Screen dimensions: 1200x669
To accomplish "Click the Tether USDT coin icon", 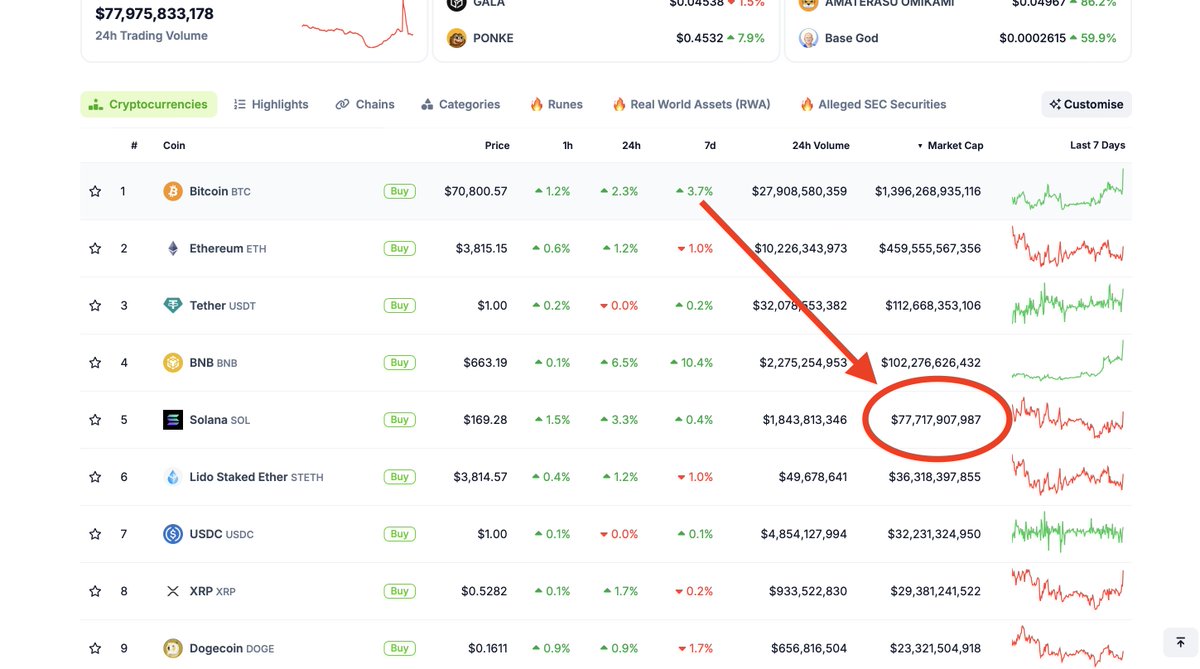I will click(x=170, y=305).
